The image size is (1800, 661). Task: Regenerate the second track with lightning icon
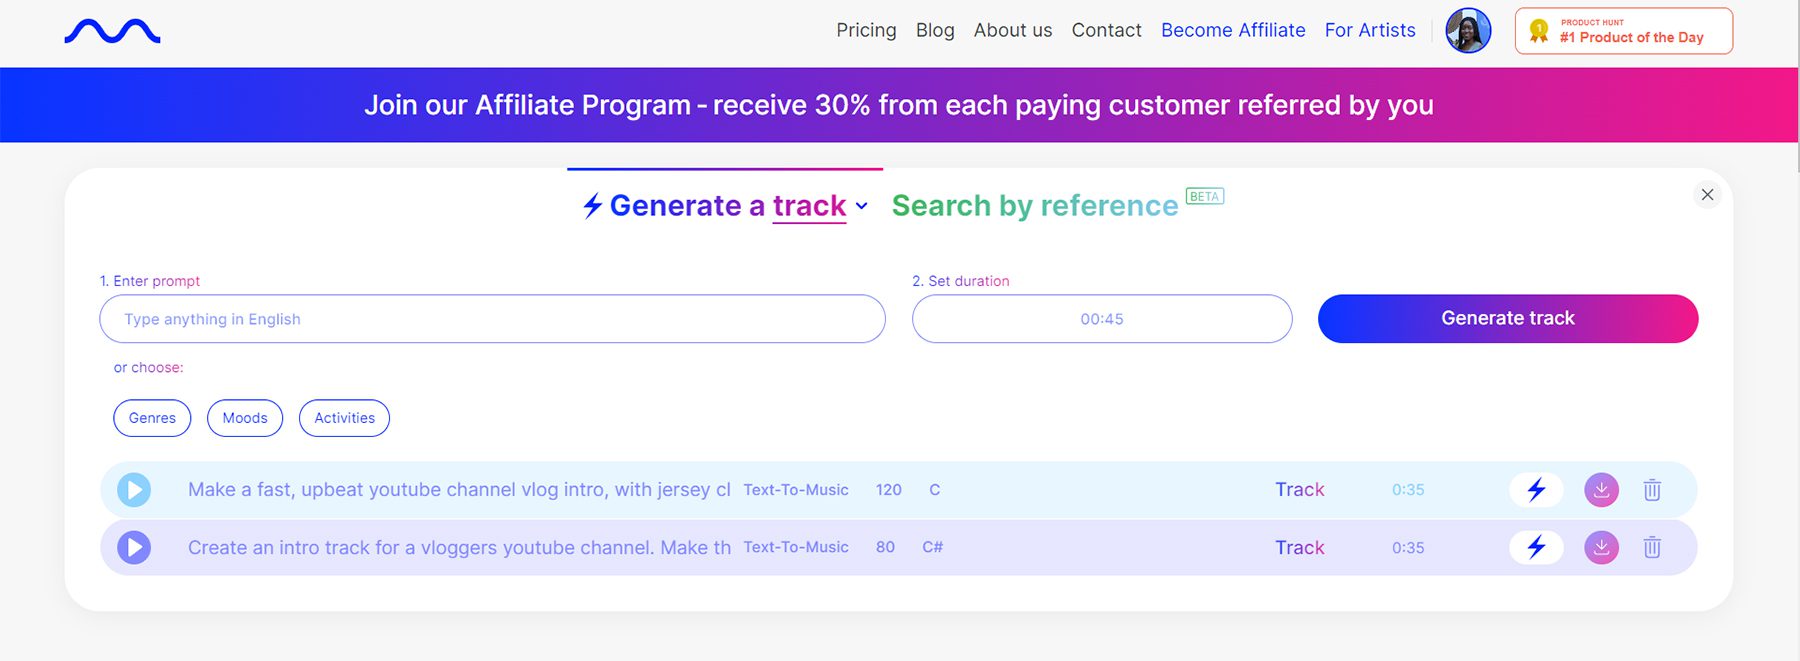tap(1536, 547)
